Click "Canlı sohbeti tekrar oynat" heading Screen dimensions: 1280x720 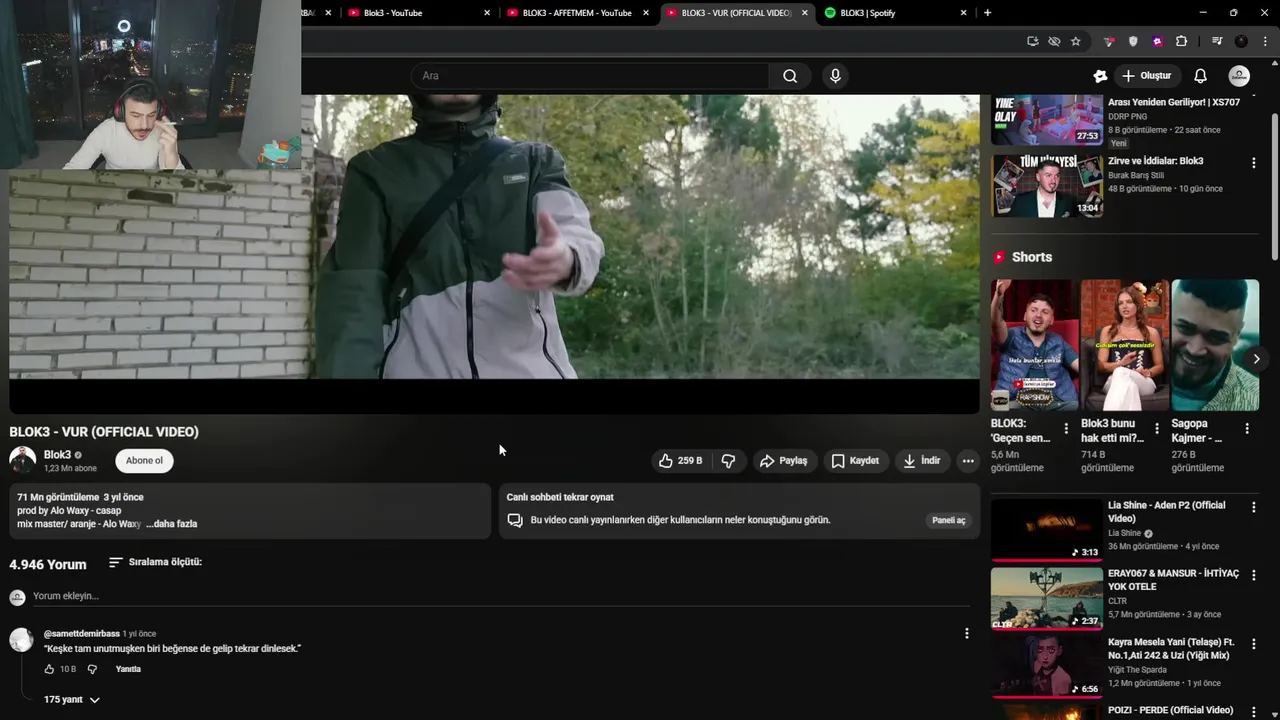point(560,497)
